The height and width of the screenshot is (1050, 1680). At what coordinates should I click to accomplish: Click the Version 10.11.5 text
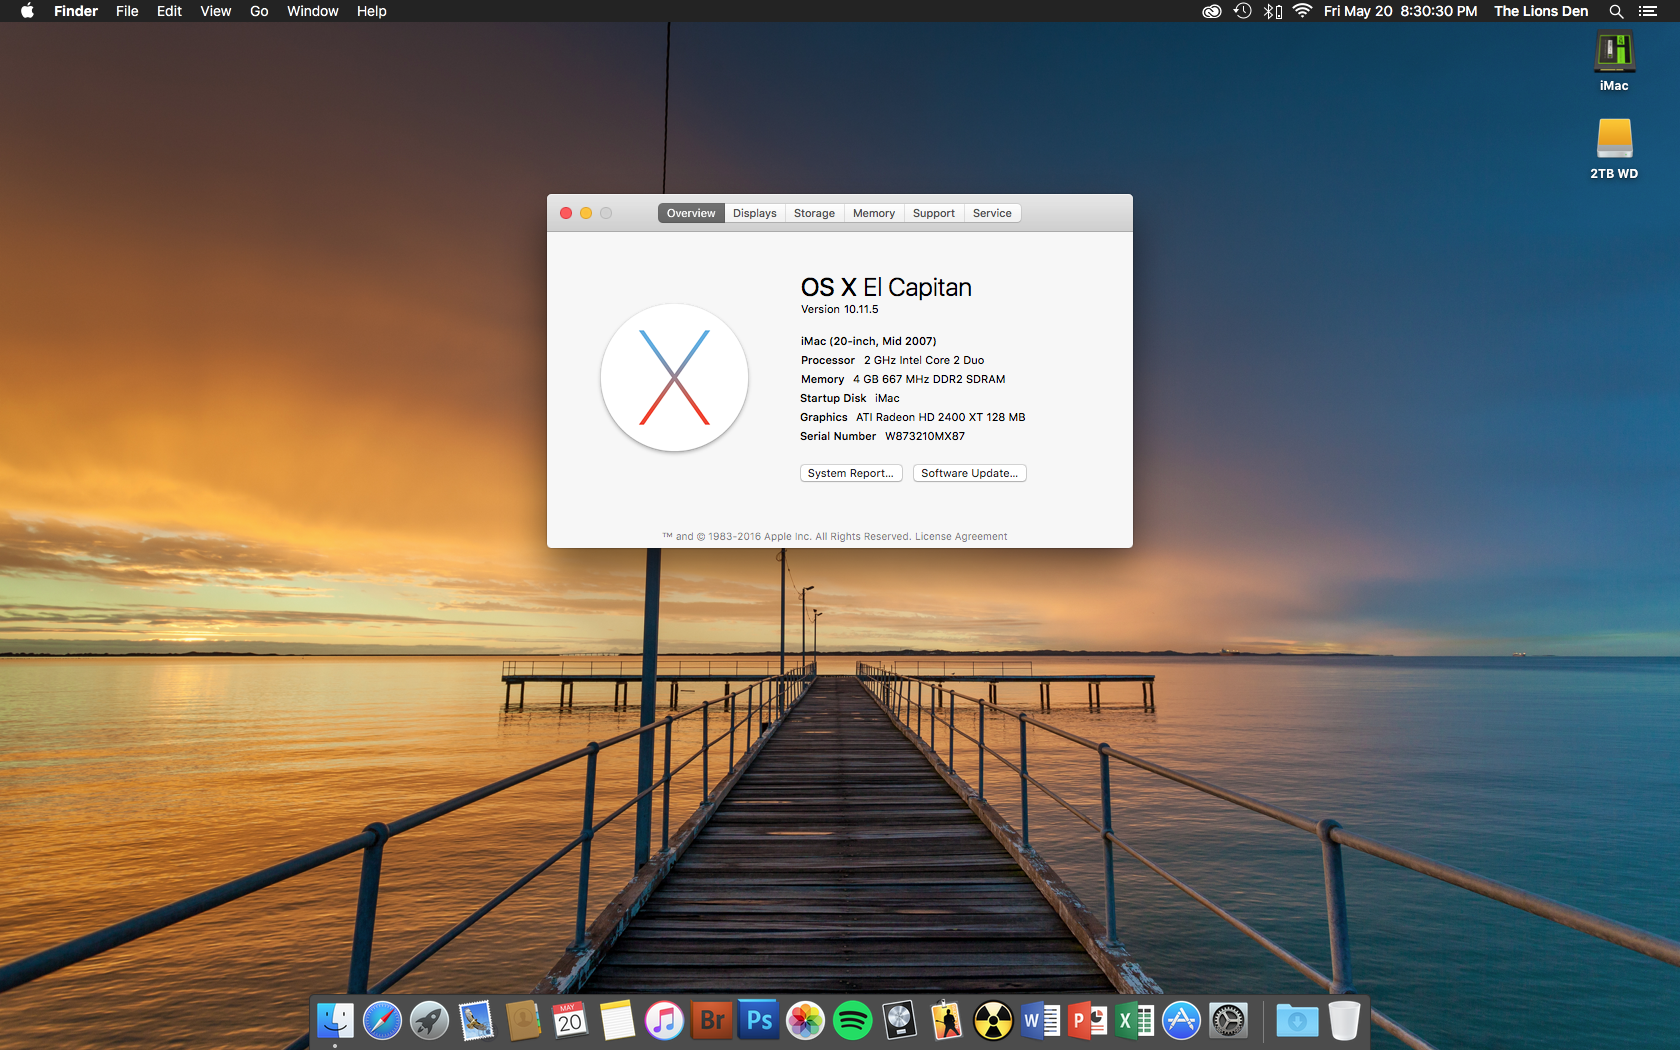pos(840,310)
